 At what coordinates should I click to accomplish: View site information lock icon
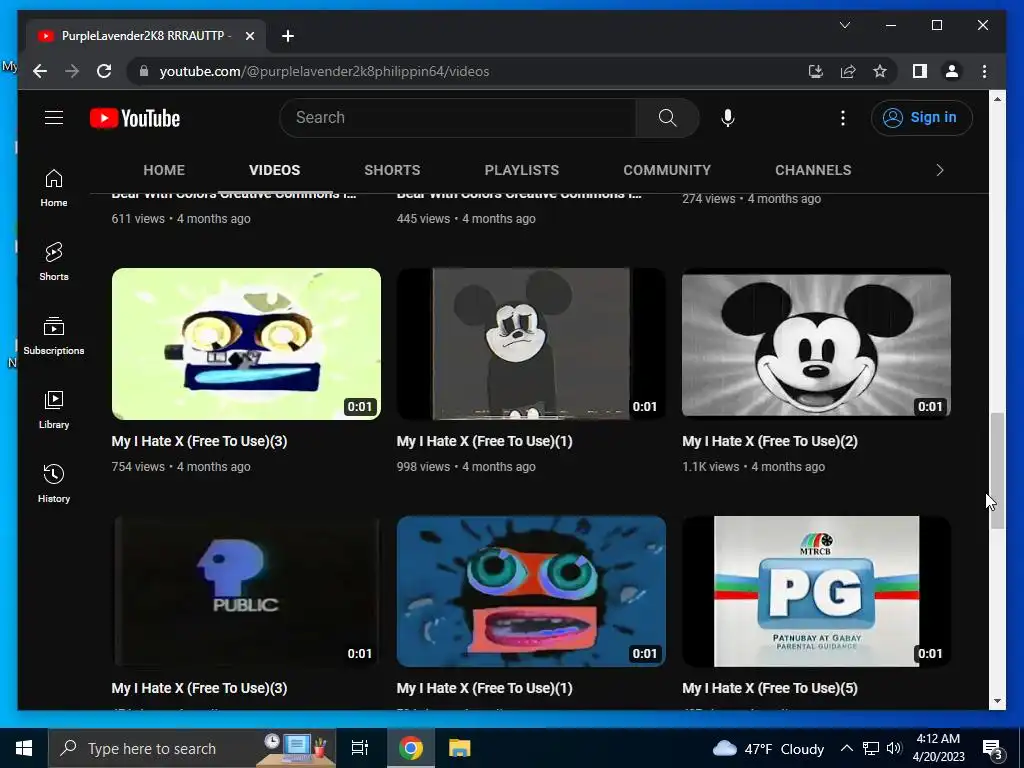[144, 71]
